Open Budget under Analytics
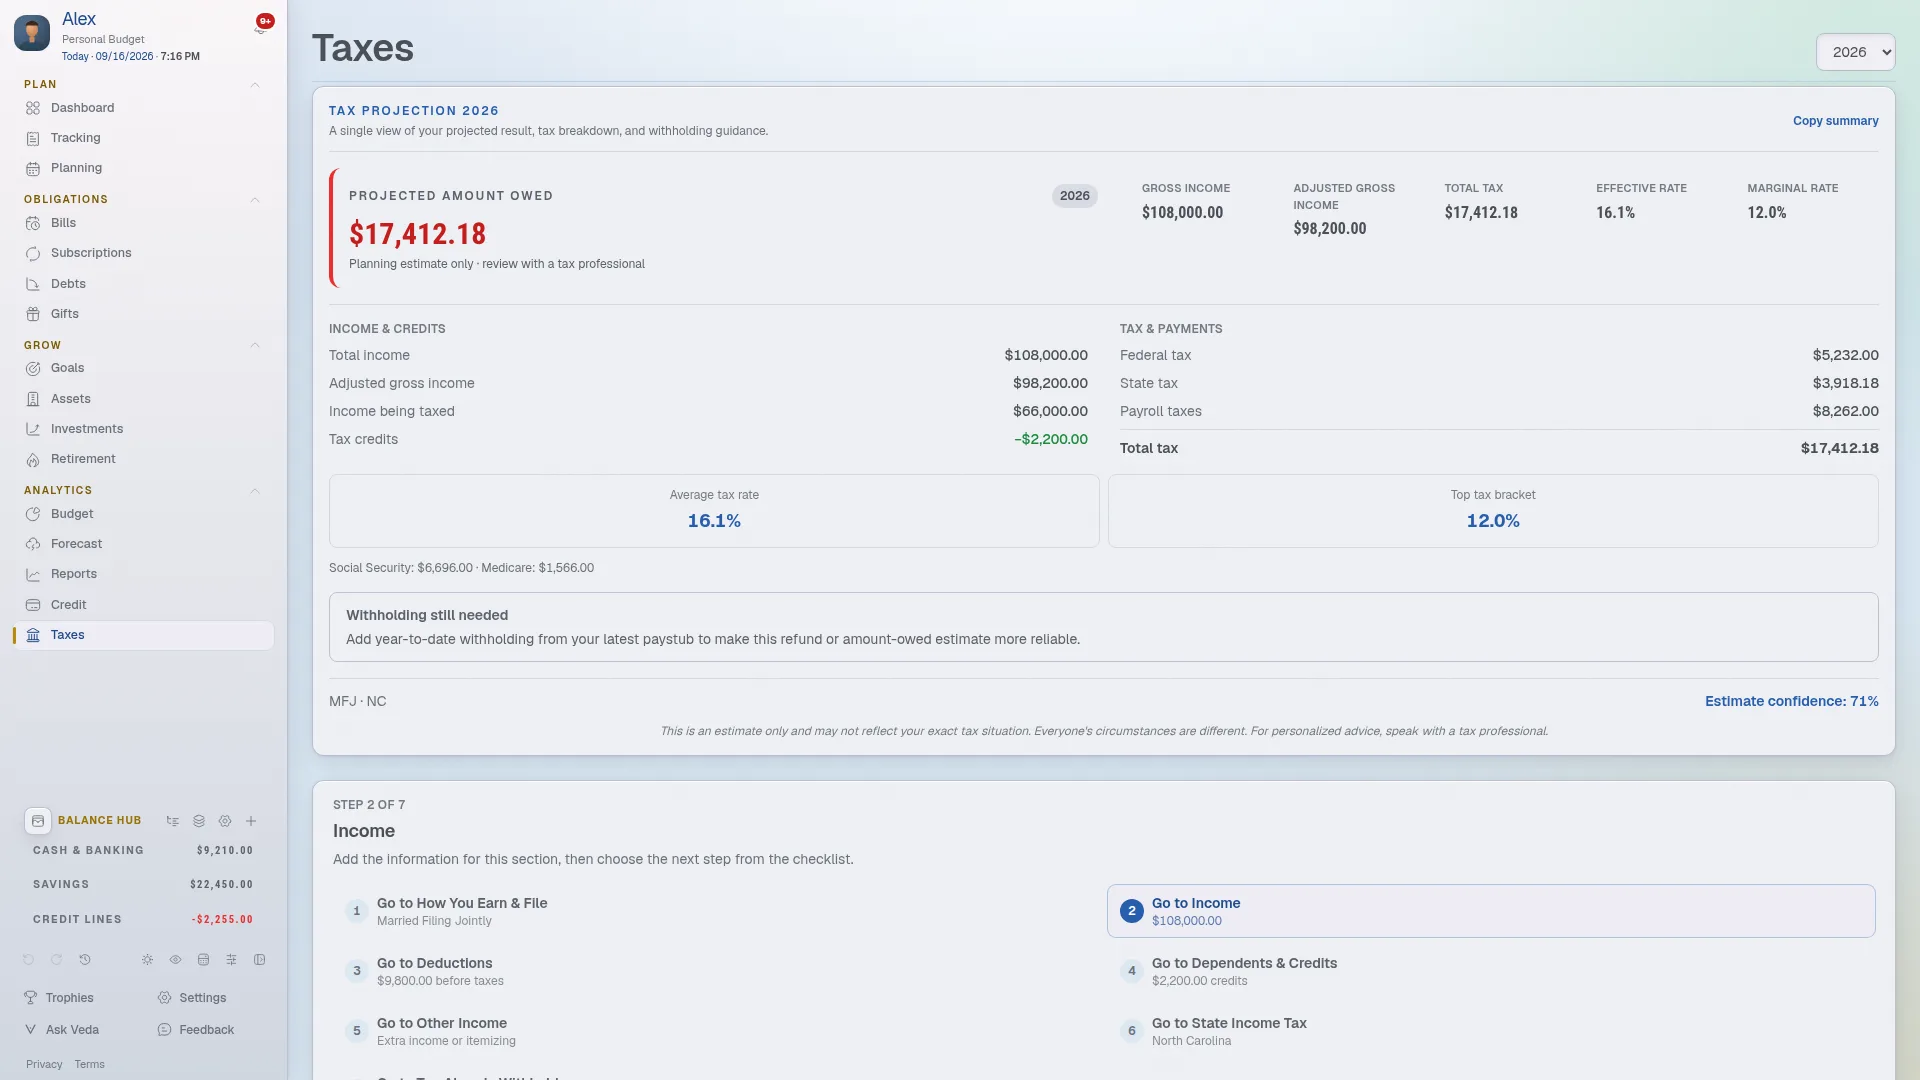Viewport: 1920px width, 1080px height. click(x=143, y=514)
